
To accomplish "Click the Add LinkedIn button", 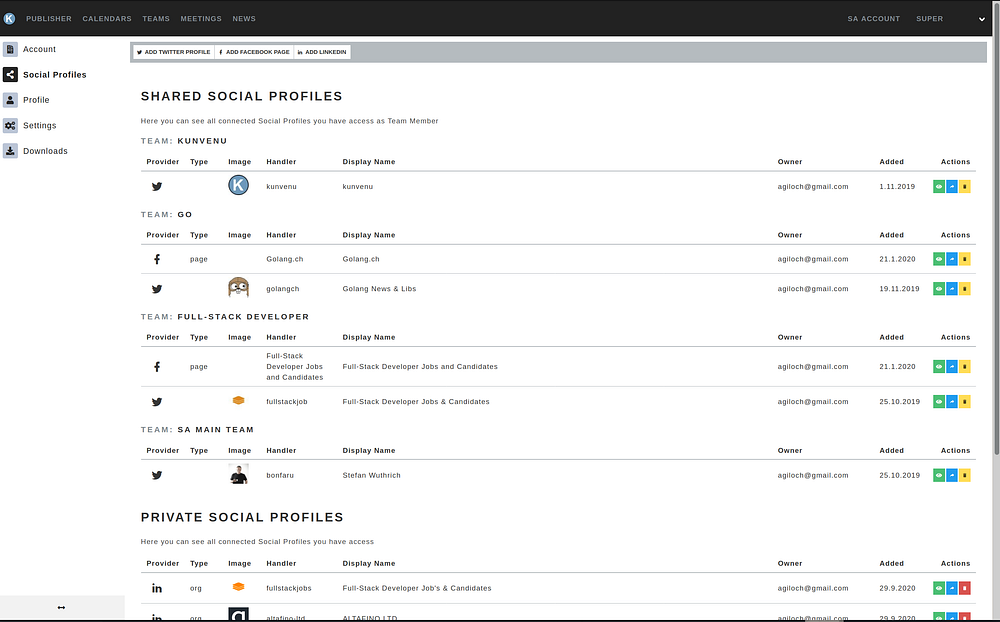I will [x=322, y=52].
